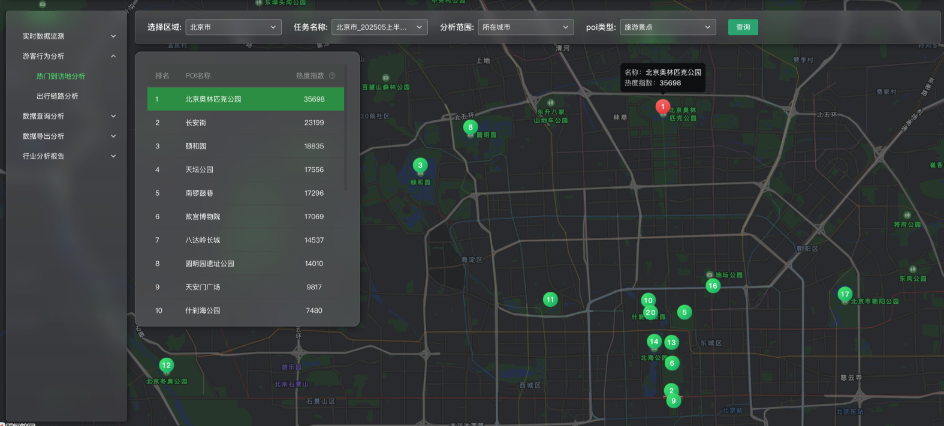944x426 pixels.
Task: Open the 选择区域 dropdown showing 北京市
Action: click(x=233, y=27)
